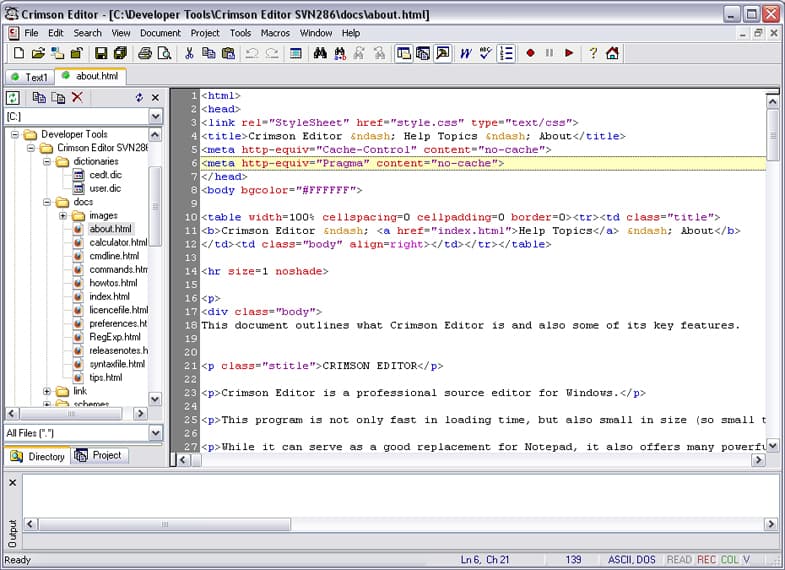Open the All Files filter dropdown

click(x=156, y=433)
